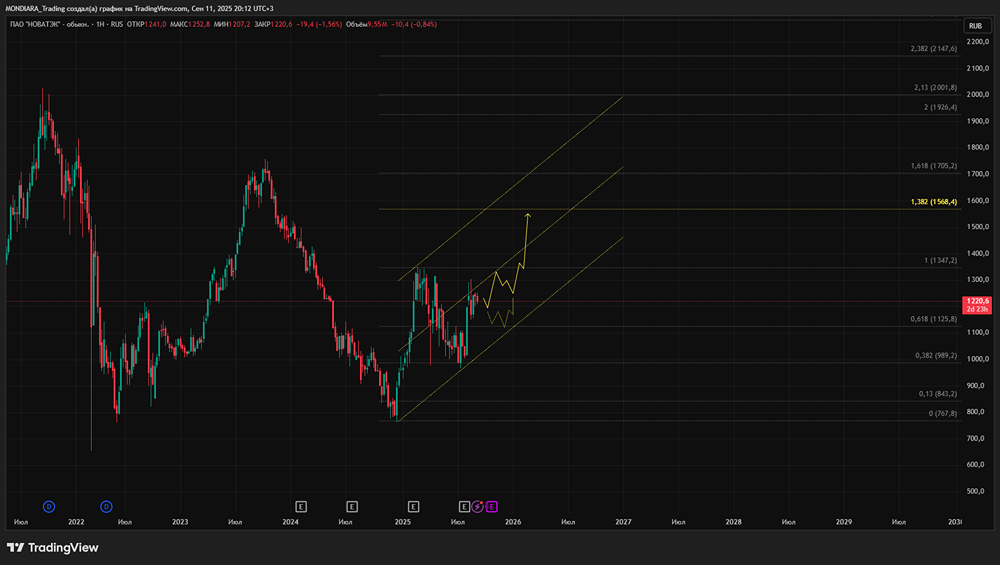Open the earnings marker right after 2025
This screenshot has width=1000, height=565.
tap(413, 507)
